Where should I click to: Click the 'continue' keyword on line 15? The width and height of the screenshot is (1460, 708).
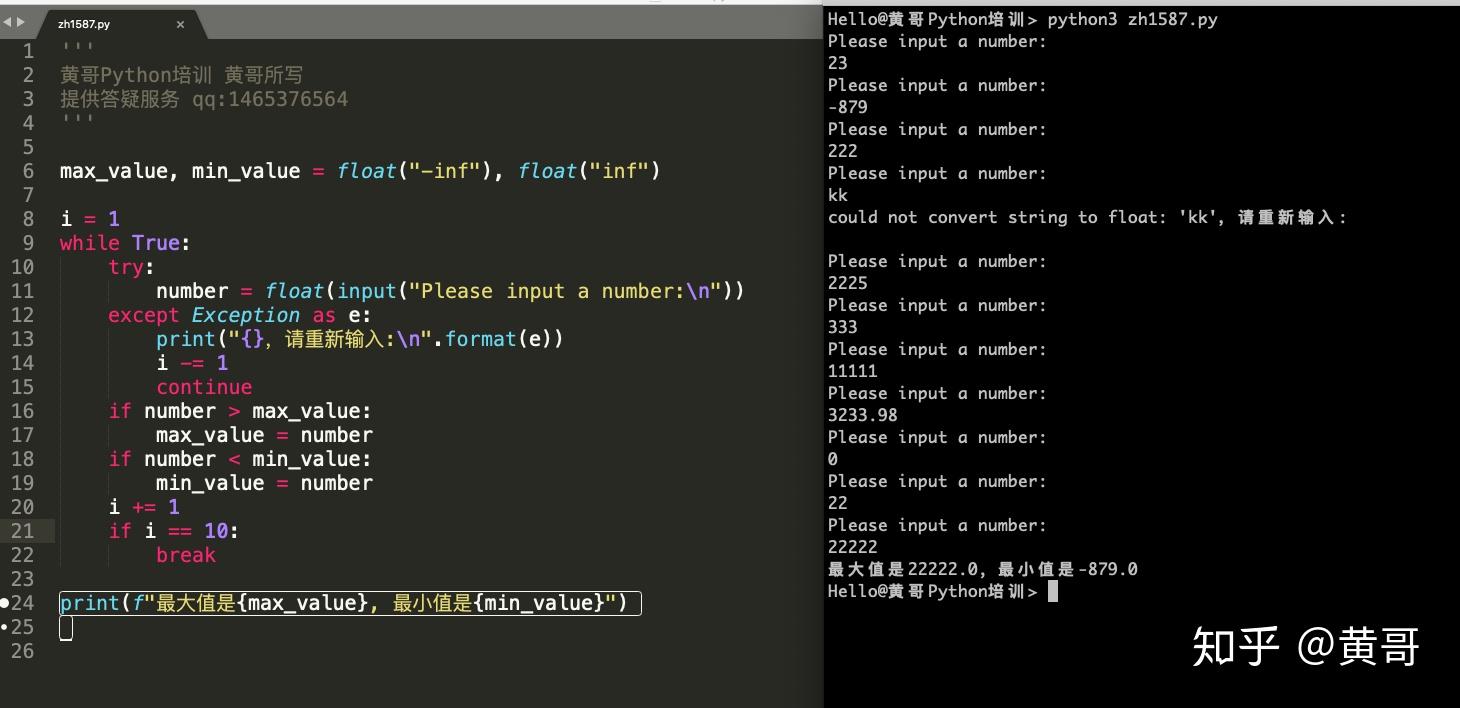click(204, 387)
